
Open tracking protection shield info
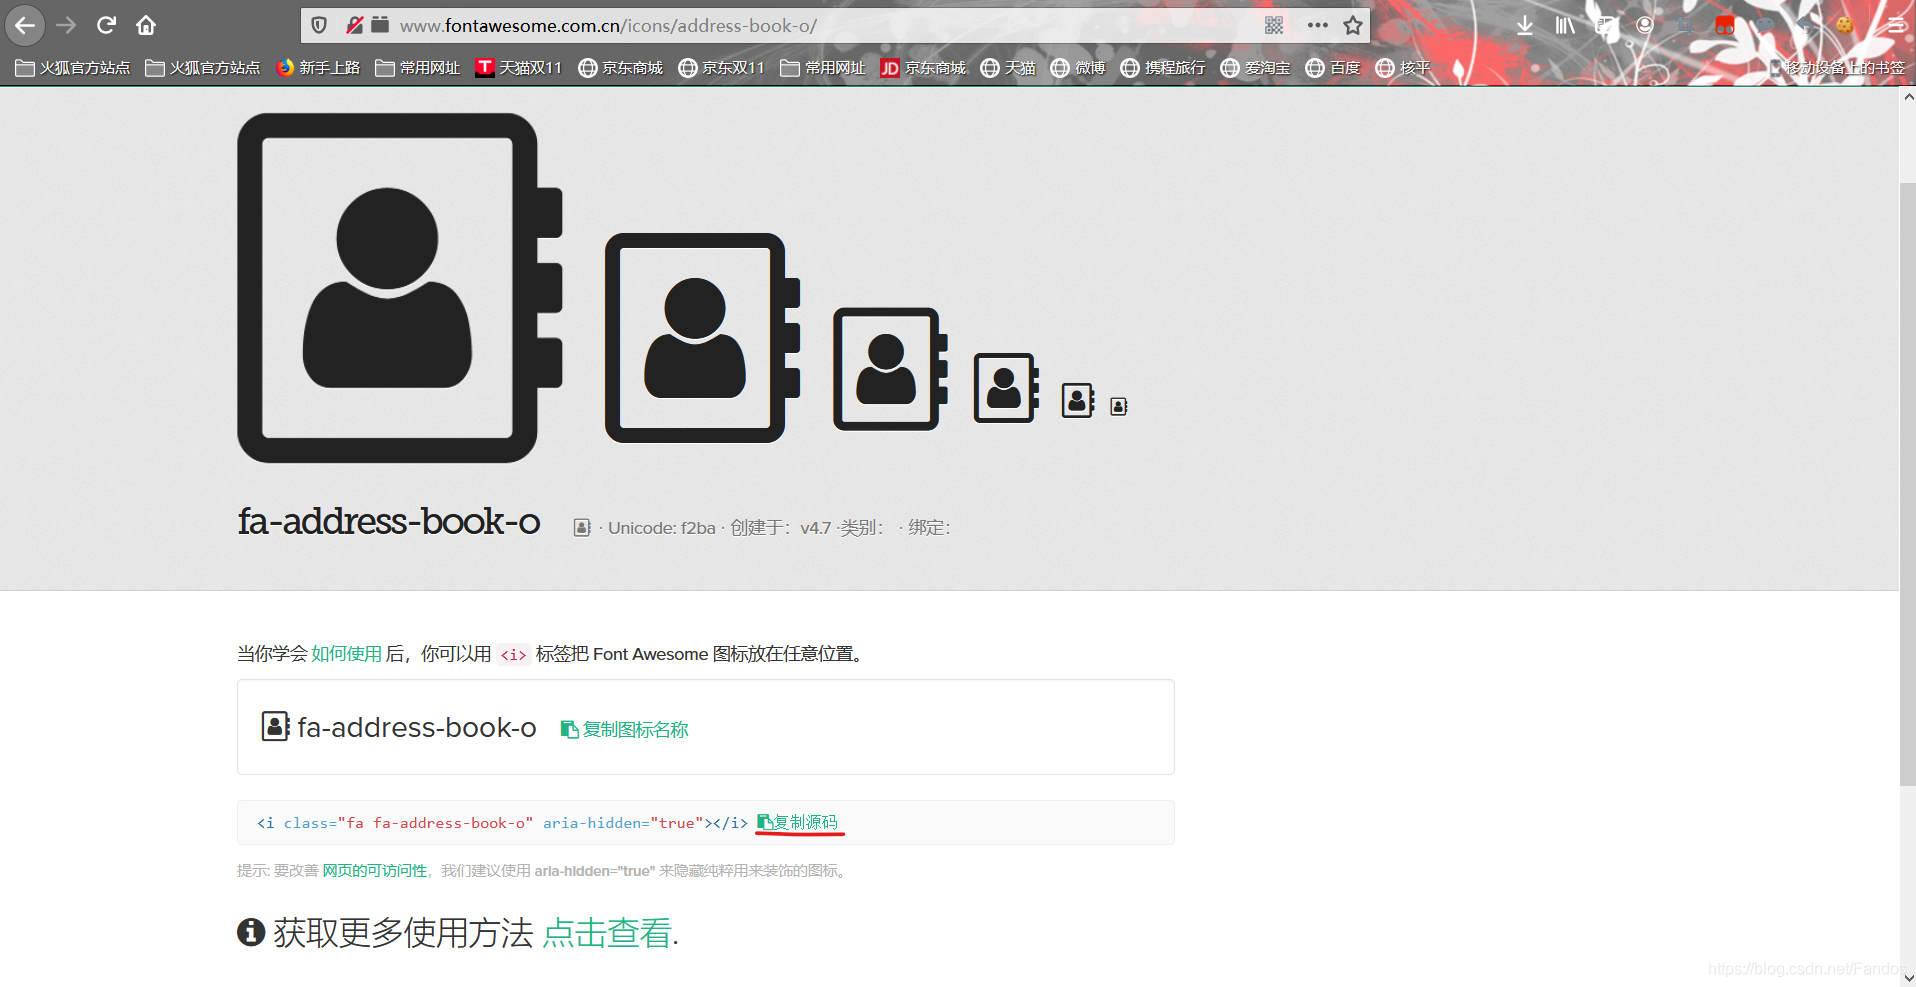click(319, 25)
